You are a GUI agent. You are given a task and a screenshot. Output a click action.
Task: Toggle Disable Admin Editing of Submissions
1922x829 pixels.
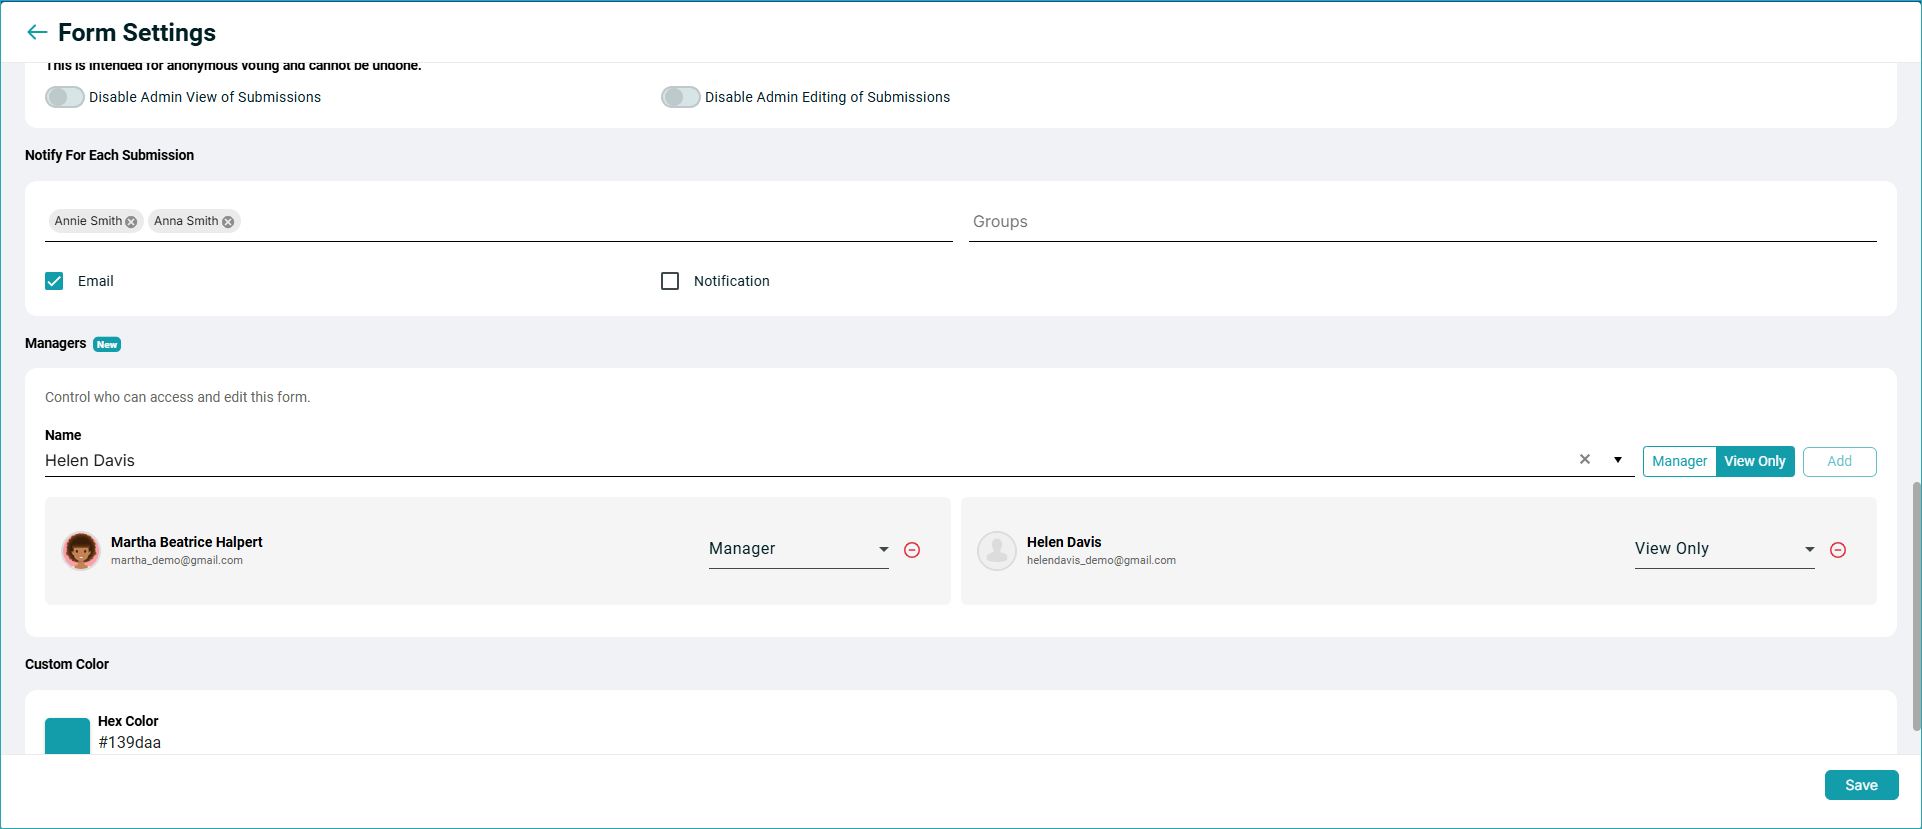tap(681, 97)
